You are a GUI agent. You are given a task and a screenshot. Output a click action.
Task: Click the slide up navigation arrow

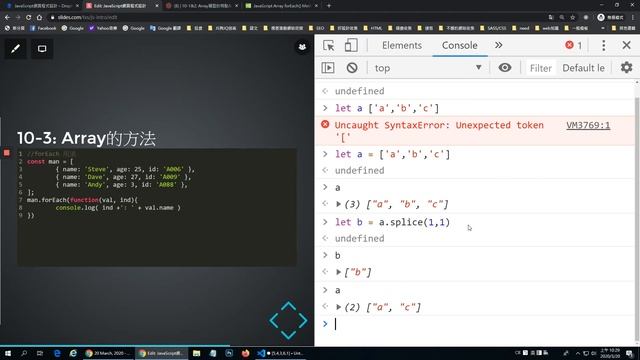(x=289, y=307)
